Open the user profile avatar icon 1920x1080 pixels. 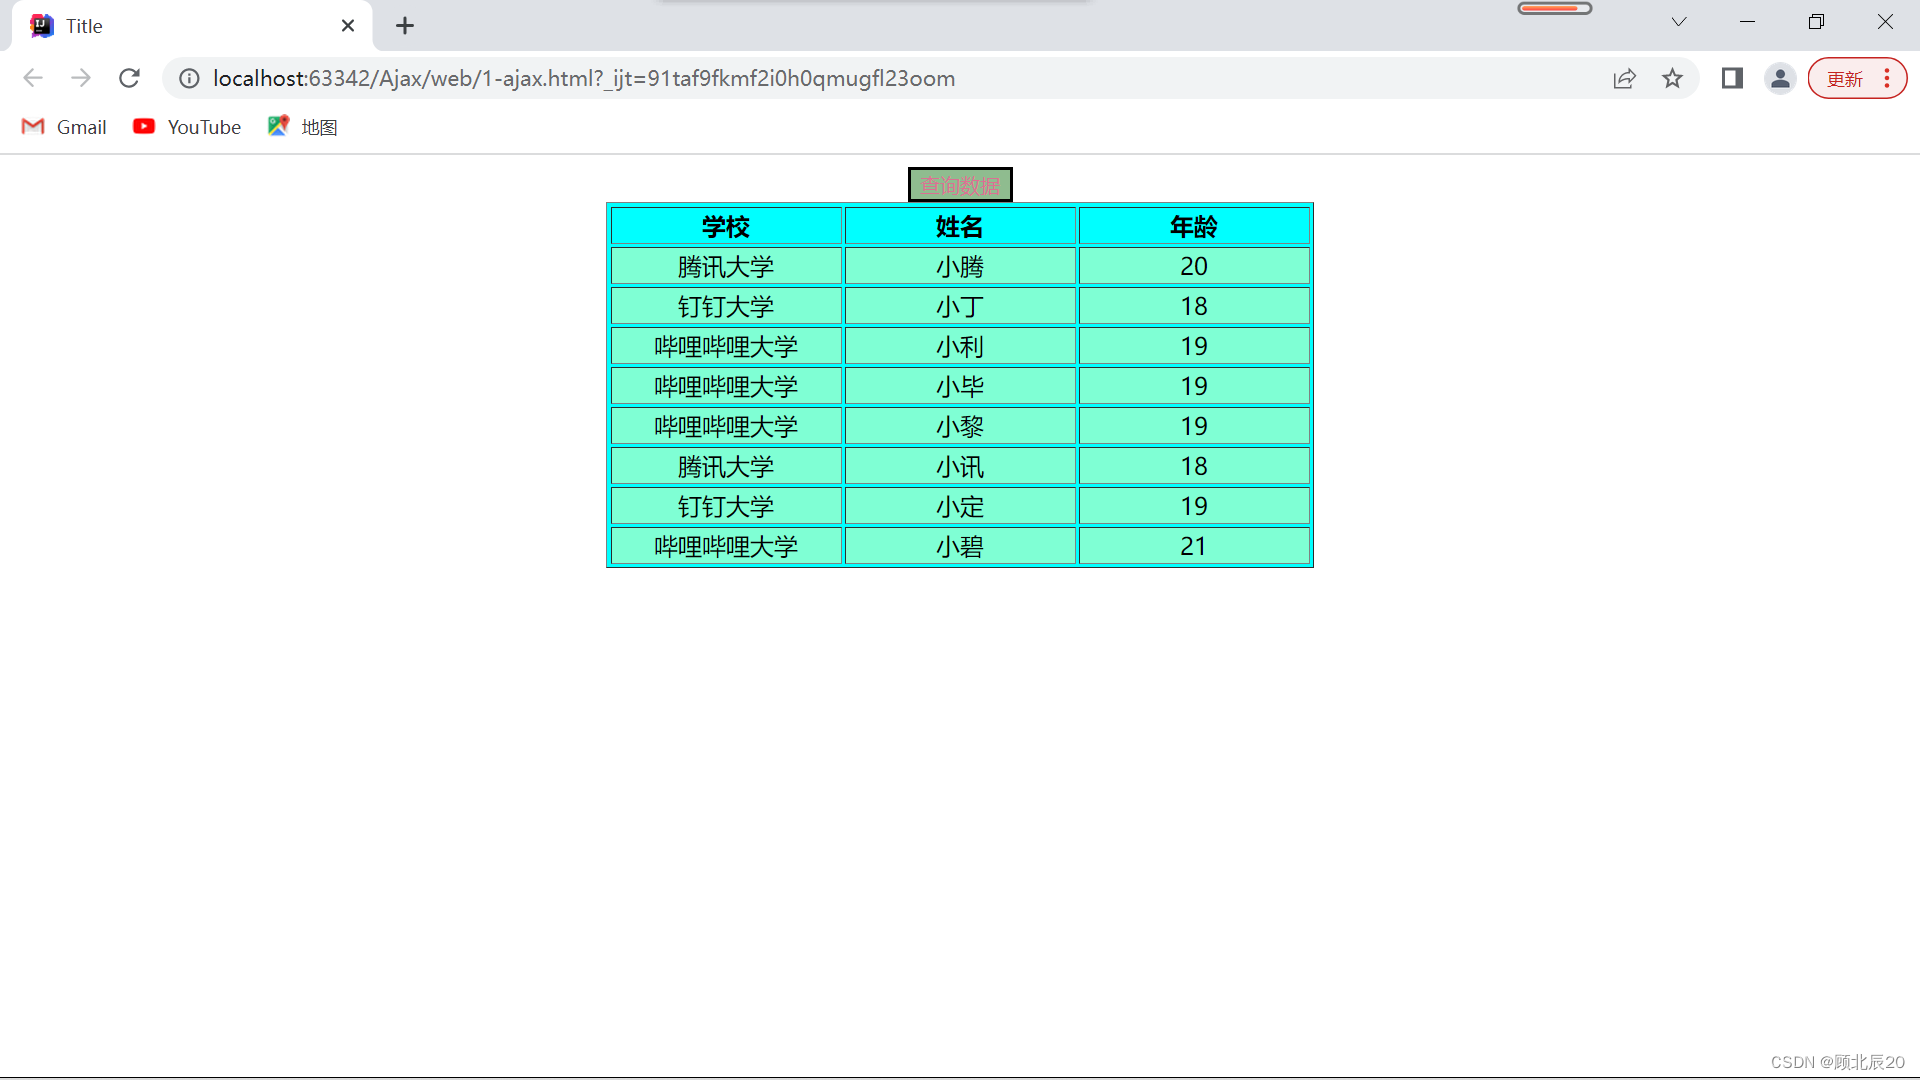[x=1780, y=78]
